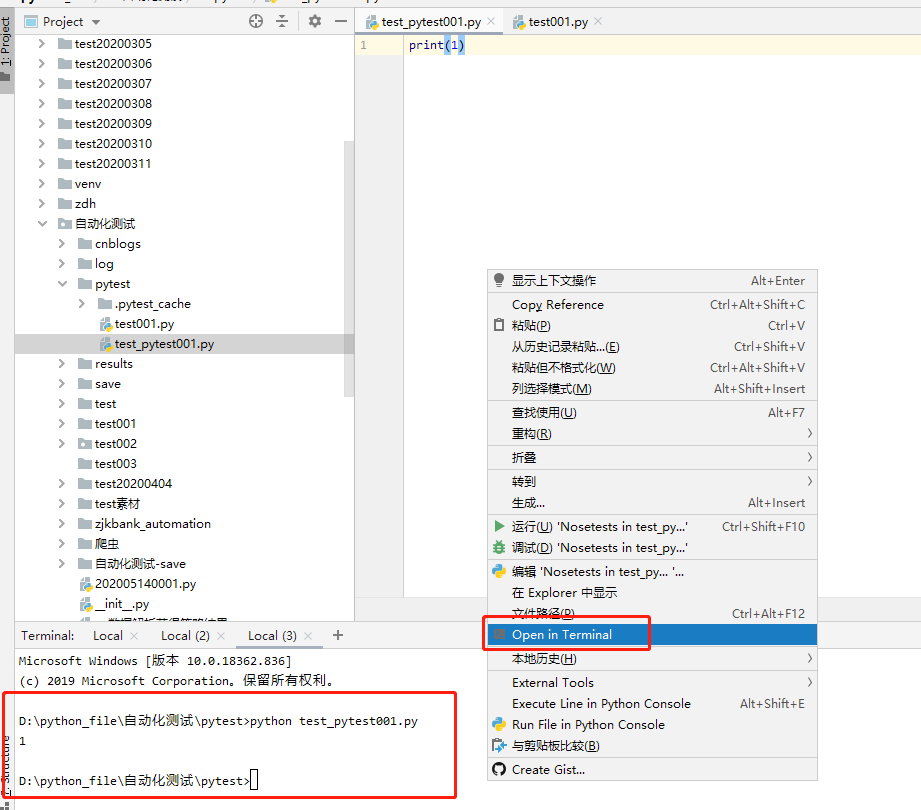Add new terminal session with plus icon
This screenshot has height=810, width=921.
pos(338,635)
